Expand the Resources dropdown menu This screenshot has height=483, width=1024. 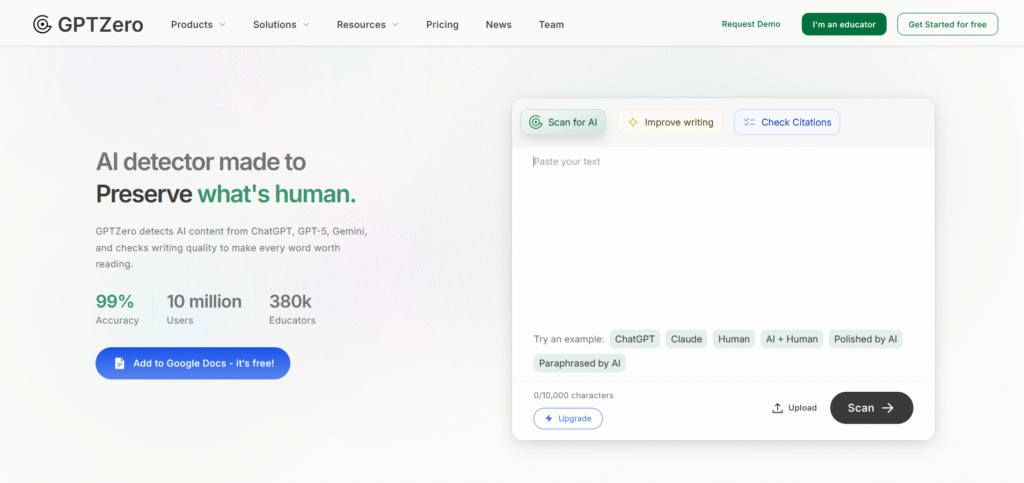(367, 24)
